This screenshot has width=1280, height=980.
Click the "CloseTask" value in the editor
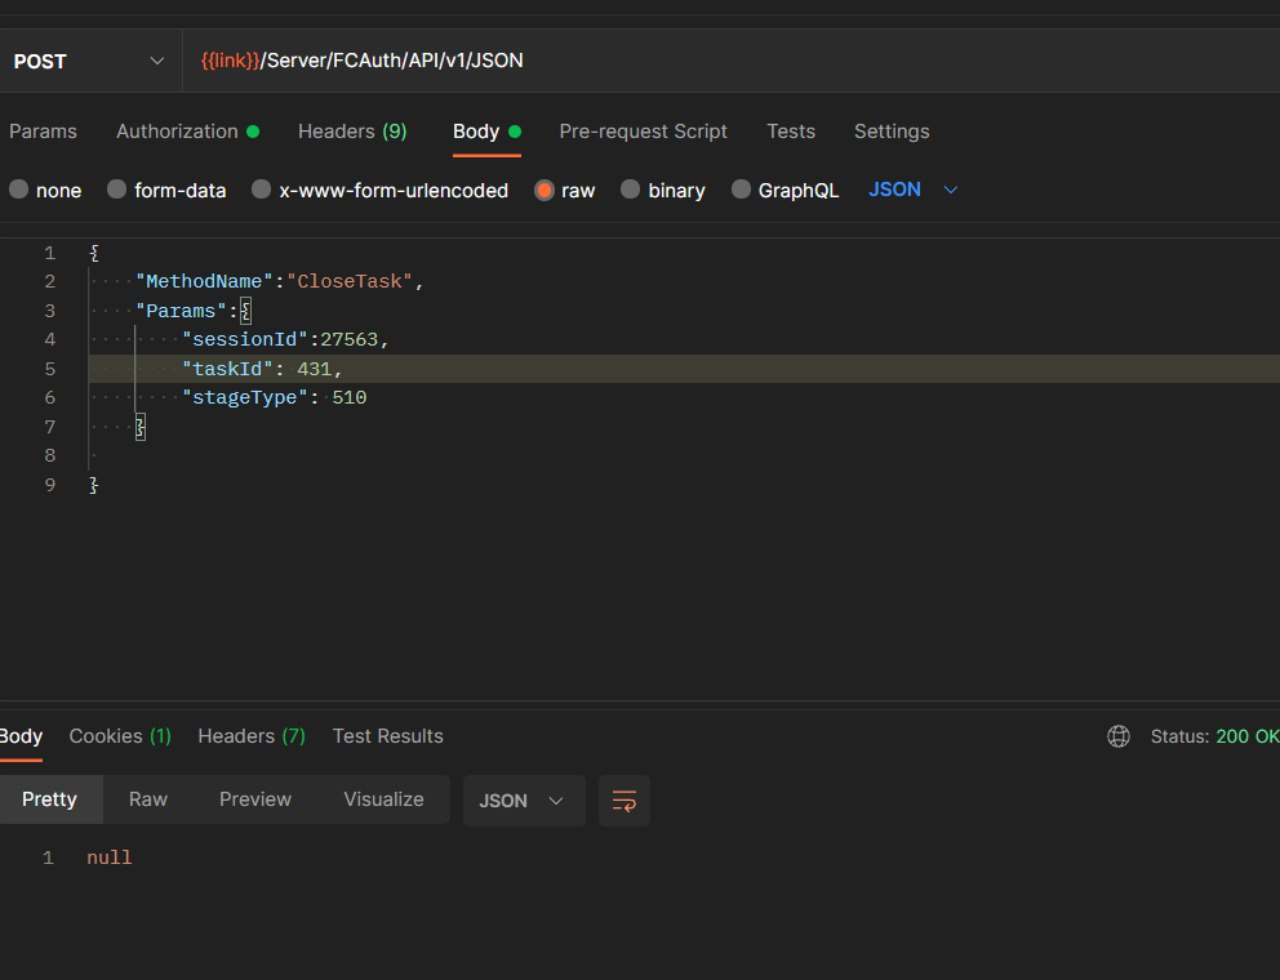(x=350, y=282)
